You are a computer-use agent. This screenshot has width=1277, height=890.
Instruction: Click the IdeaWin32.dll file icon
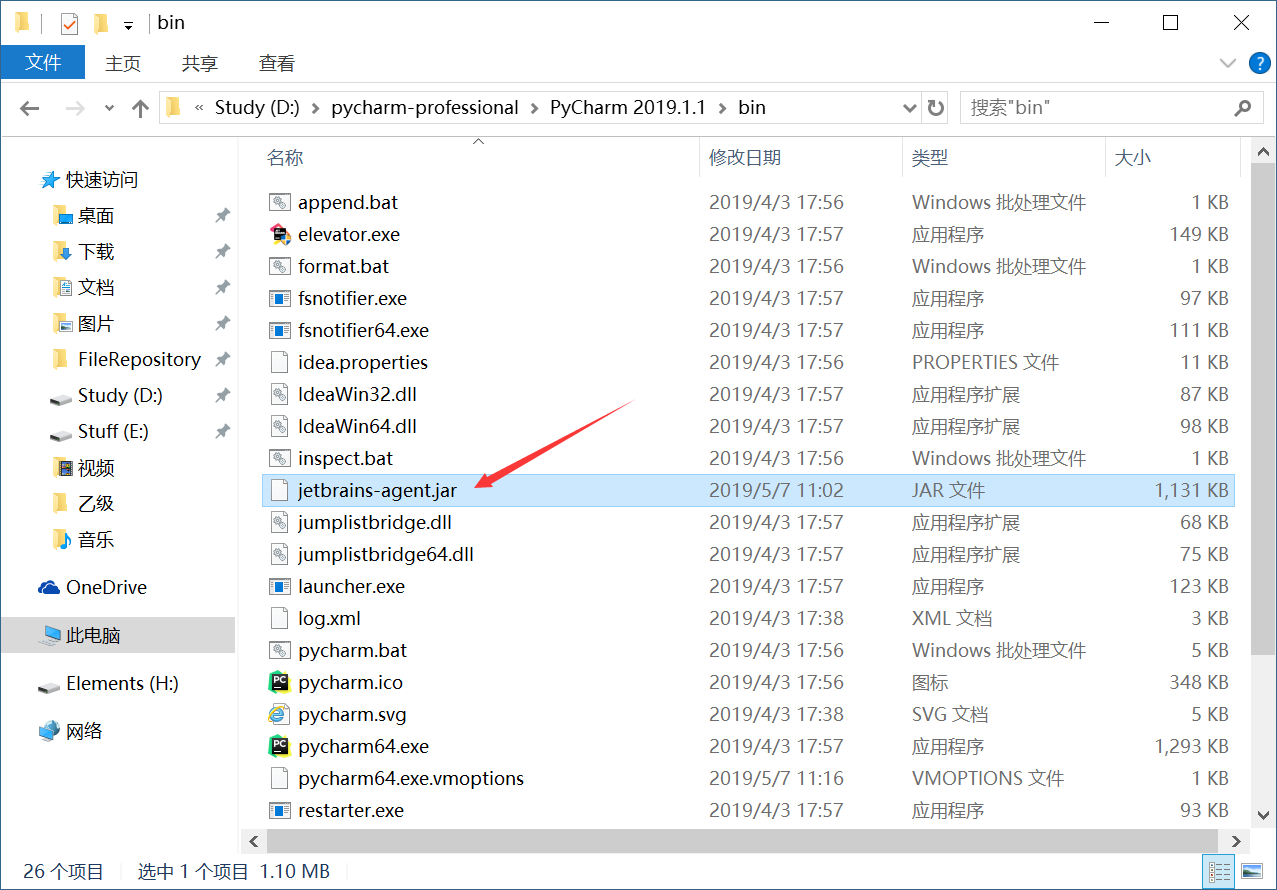pyautogui.click(x=279, y=394)
